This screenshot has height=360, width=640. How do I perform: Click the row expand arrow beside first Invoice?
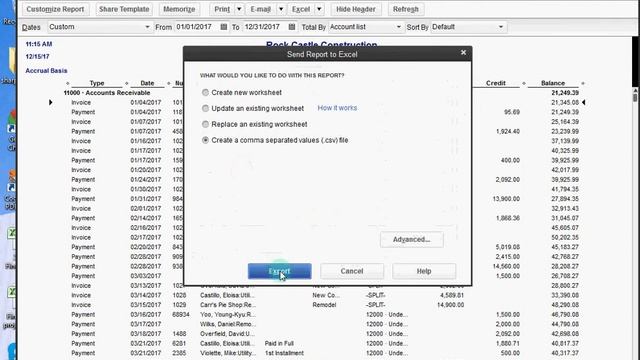(51, 102)
